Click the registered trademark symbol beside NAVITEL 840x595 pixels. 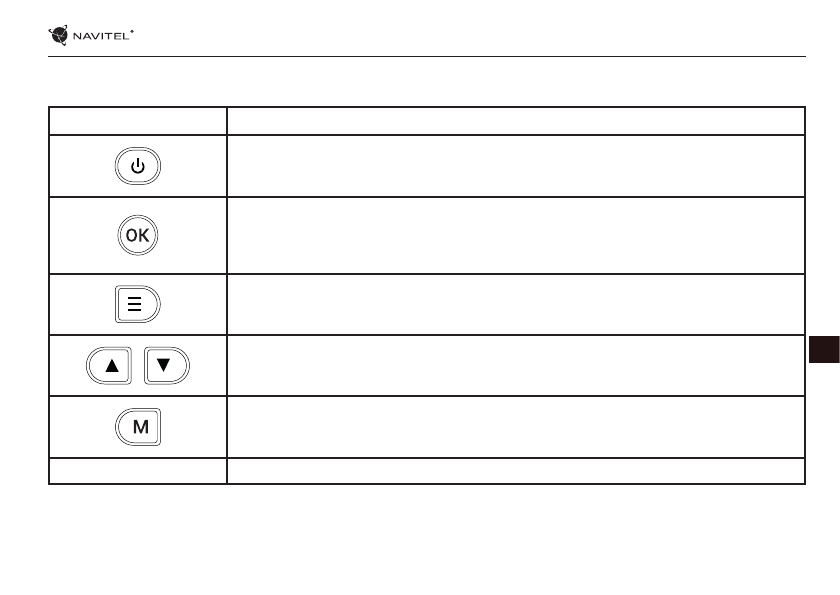tap(132, 32)
